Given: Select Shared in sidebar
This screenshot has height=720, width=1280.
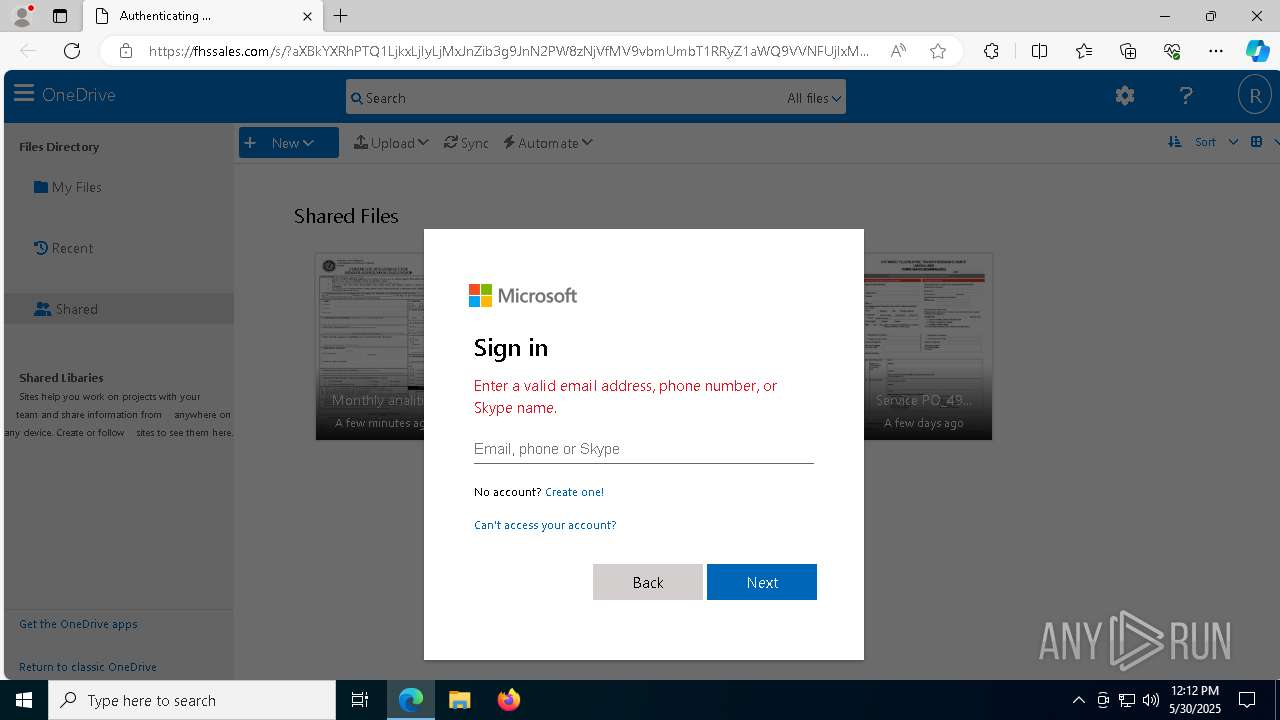Looking at the screenshot, I should pyautogui.click(x=118, y=309).
